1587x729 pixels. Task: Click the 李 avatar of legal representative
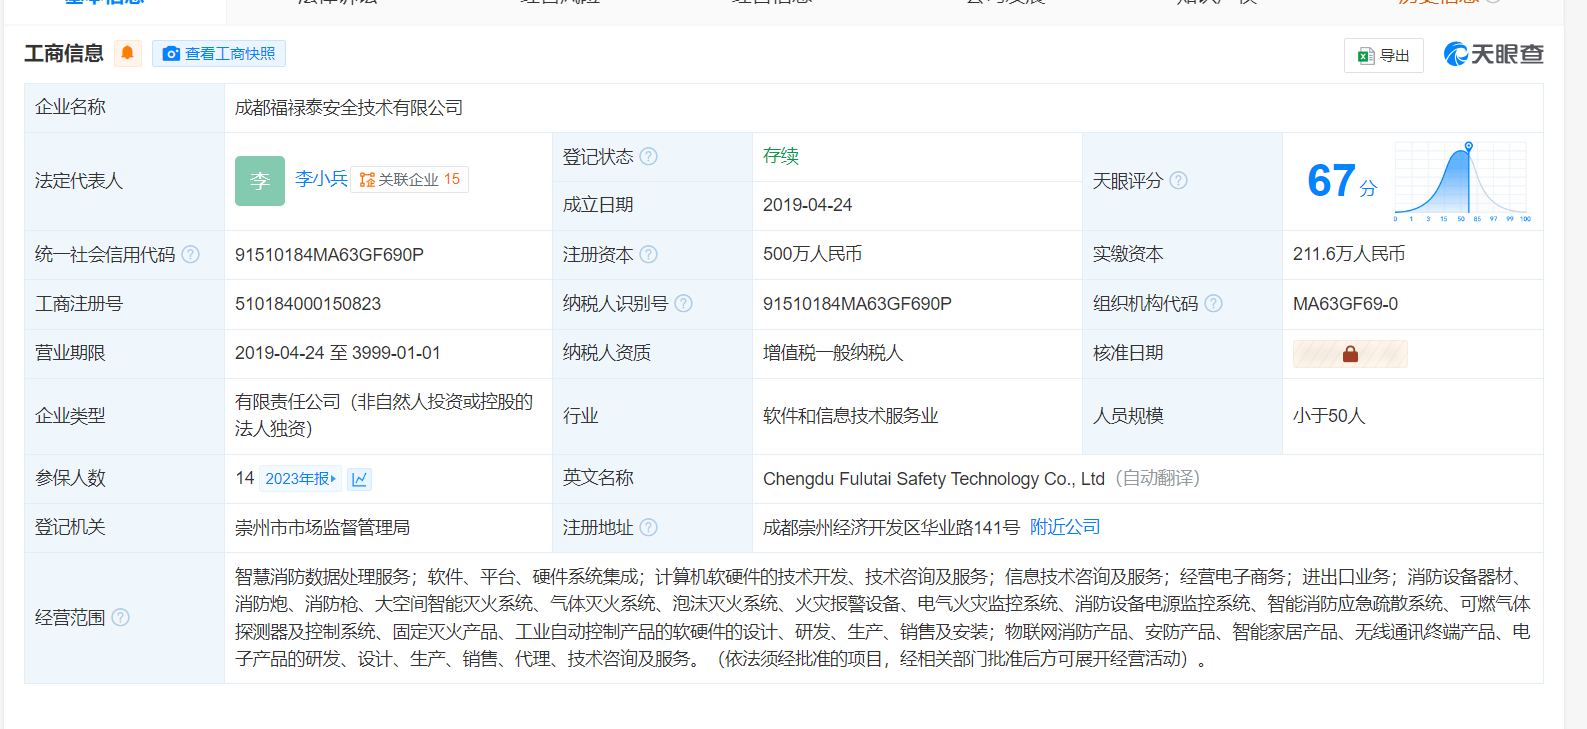(260, 181)
